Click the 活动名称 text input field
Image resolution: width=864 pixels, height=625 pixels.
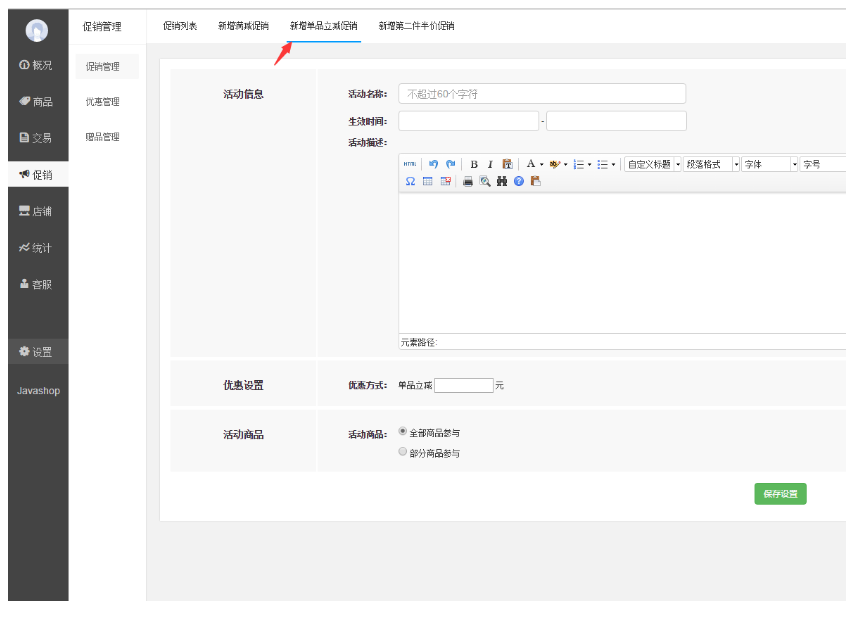pos(542,94)
